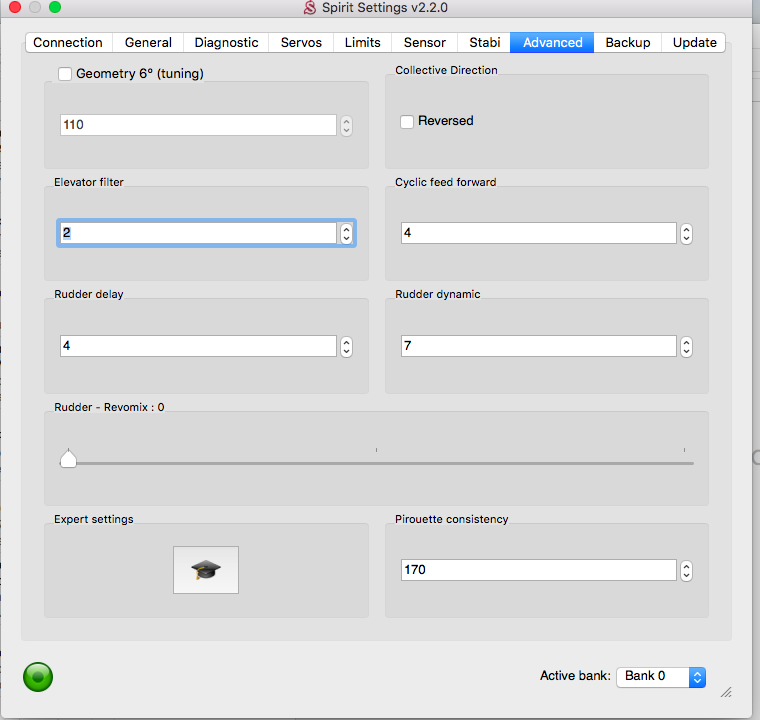Click the green connection status indicator
The image size is (760, 720).
(38, 677)
